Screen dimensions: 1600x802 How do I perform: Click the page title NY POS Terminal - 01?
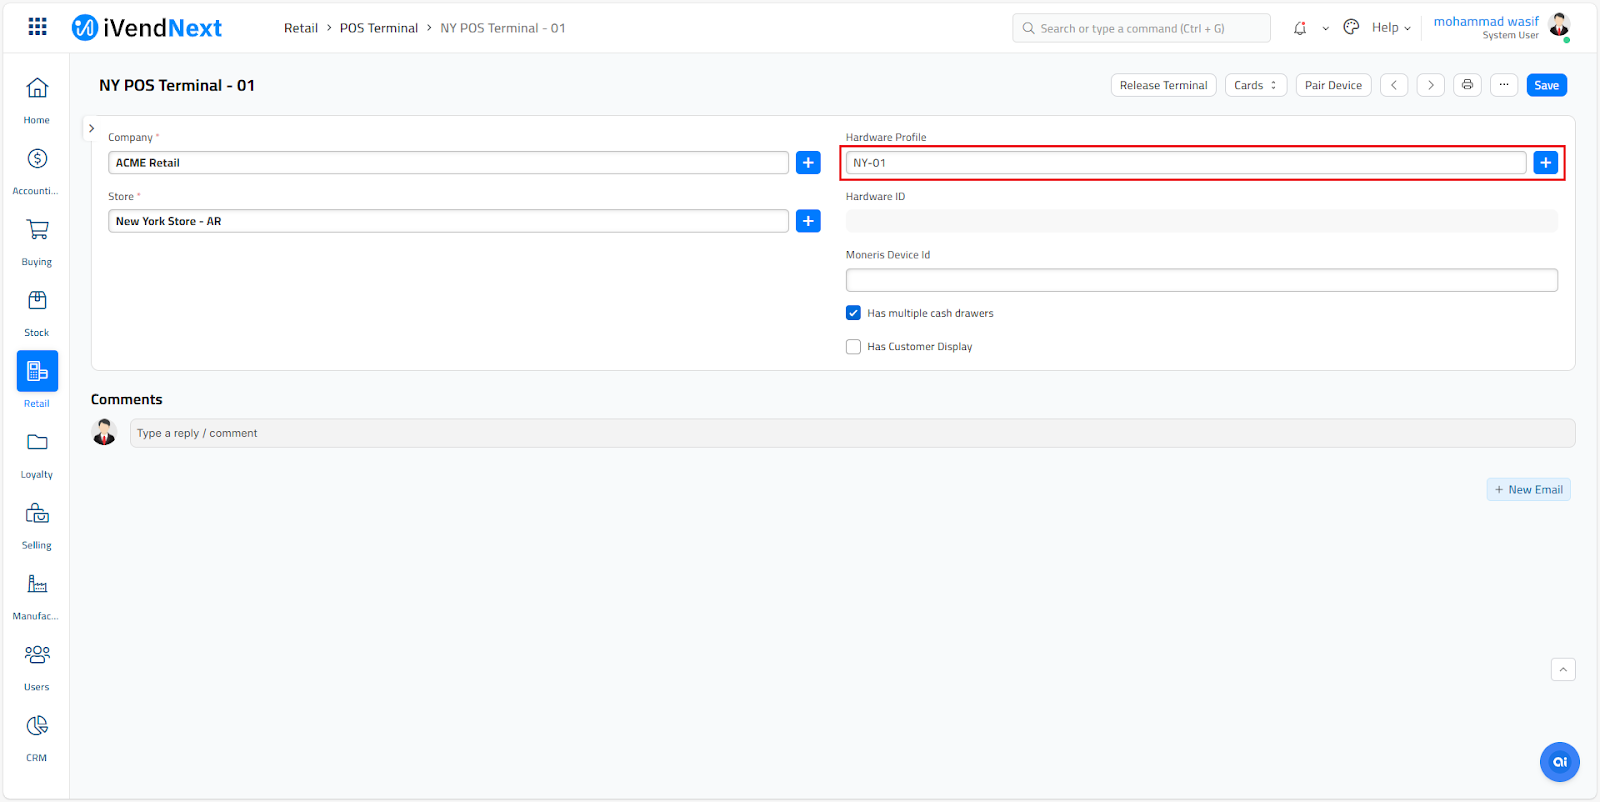click(x=177, y=86)
